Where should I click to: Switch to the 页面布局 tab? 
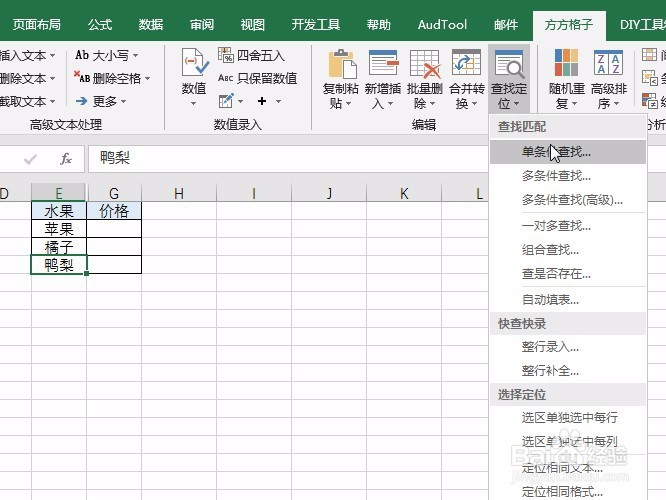(x=37, y=25)
